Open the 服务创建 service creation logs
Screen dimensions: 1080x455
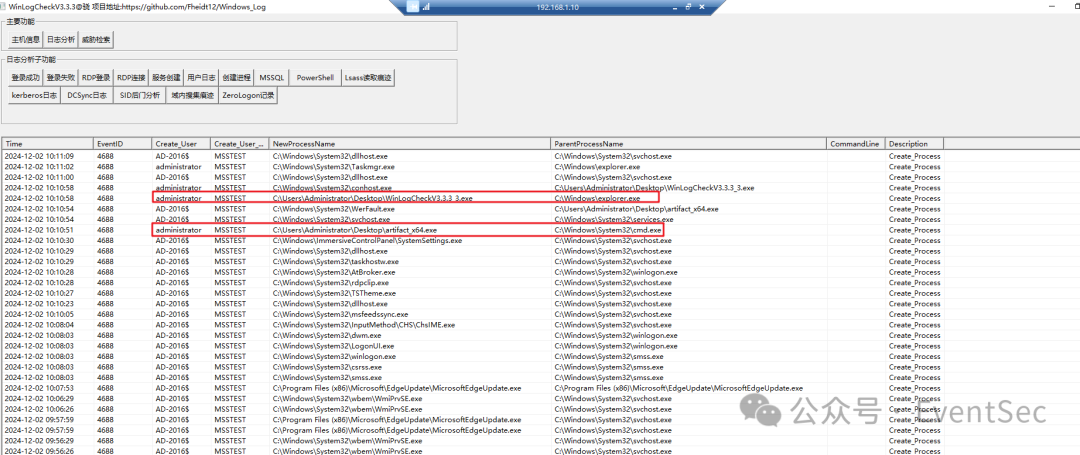167,77
